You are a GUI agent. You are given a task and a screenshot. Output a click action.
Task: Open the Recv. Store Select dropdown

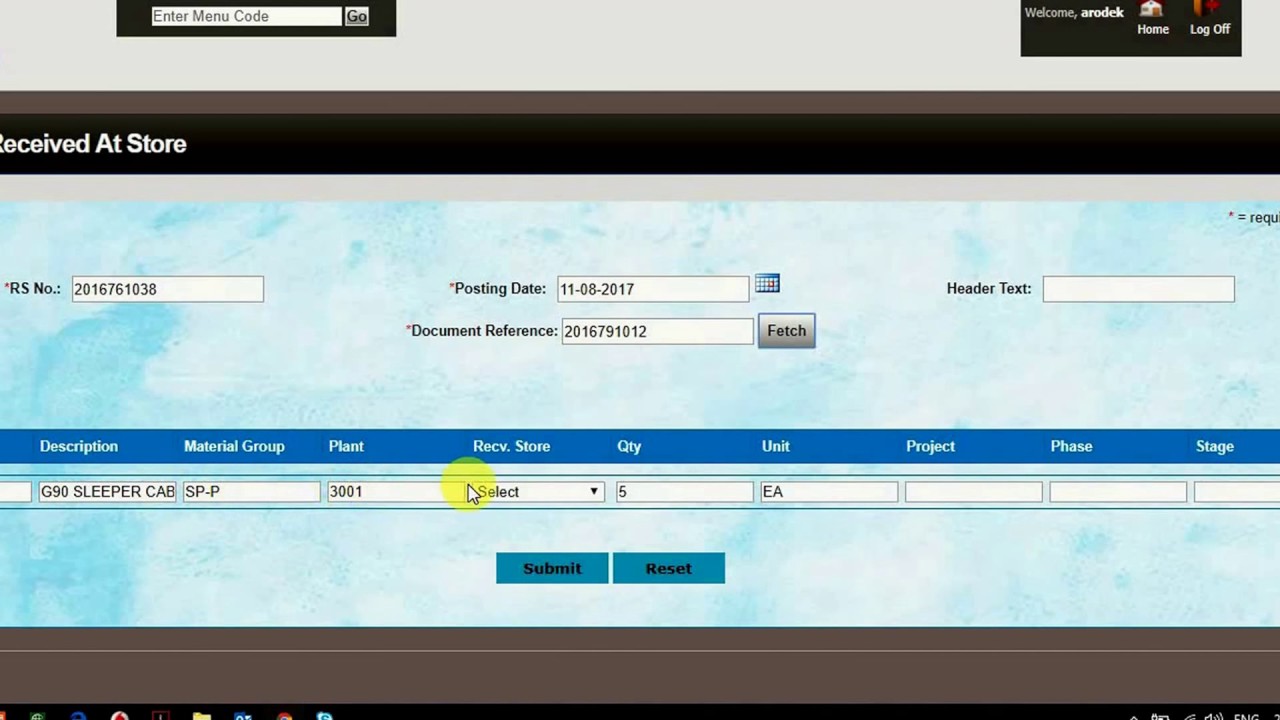point(538,492)
